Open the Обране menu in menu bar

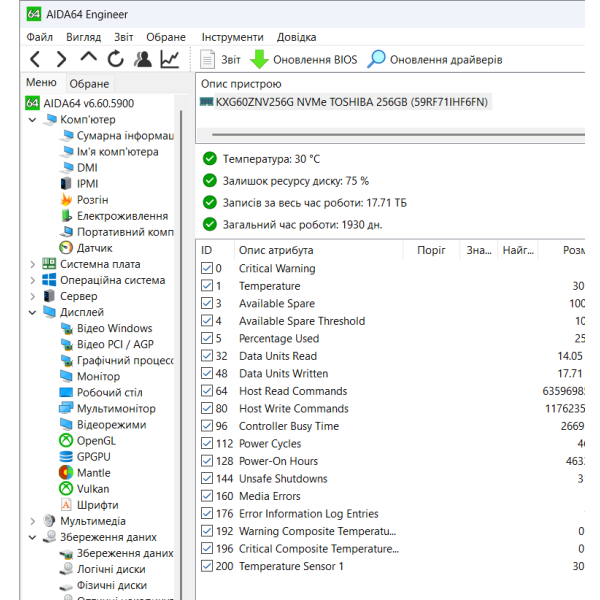[166, 37]
